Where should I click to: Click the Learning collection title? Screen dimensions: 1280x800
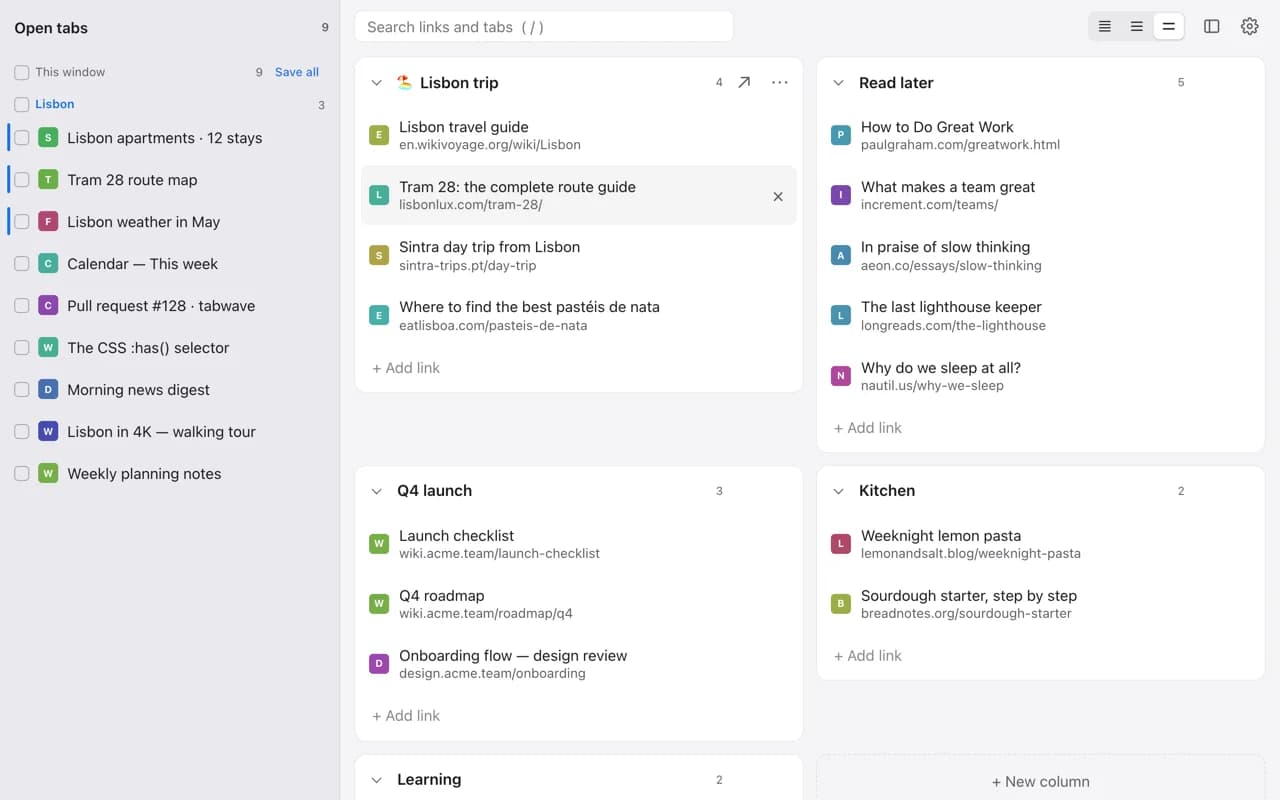pyautogui.click(x=429, y=780)
